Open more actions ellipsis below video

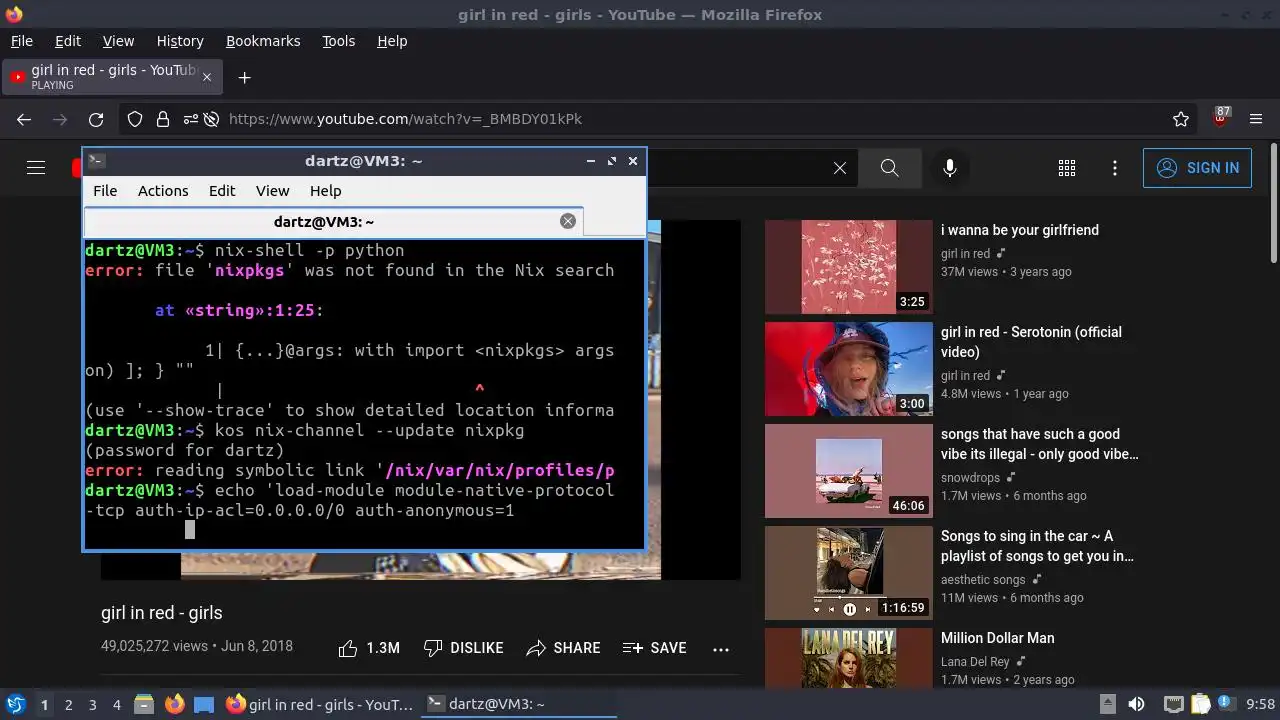pyautogui.click(x=721, y=649)
